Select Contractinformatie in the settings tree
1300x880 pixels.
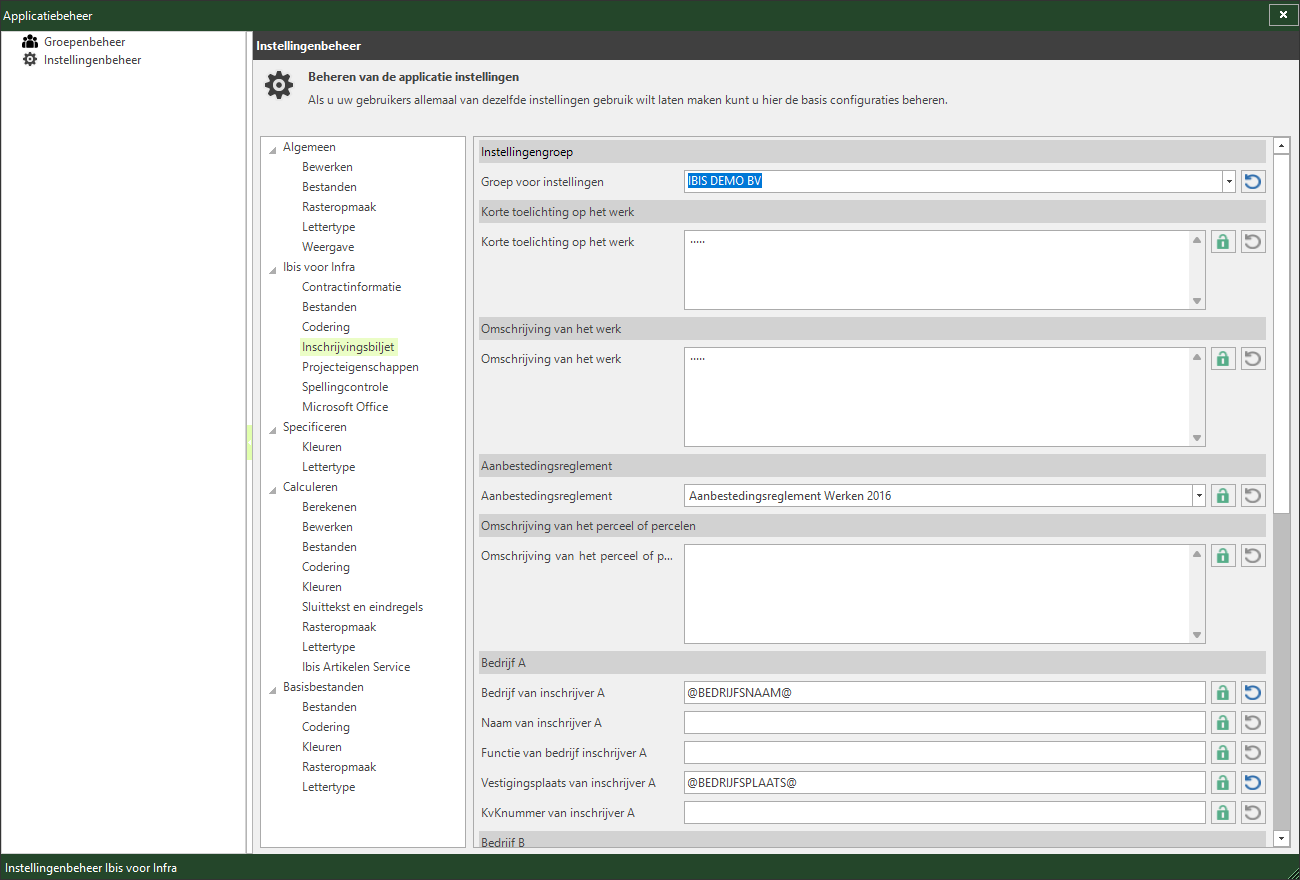pos(351,287)
